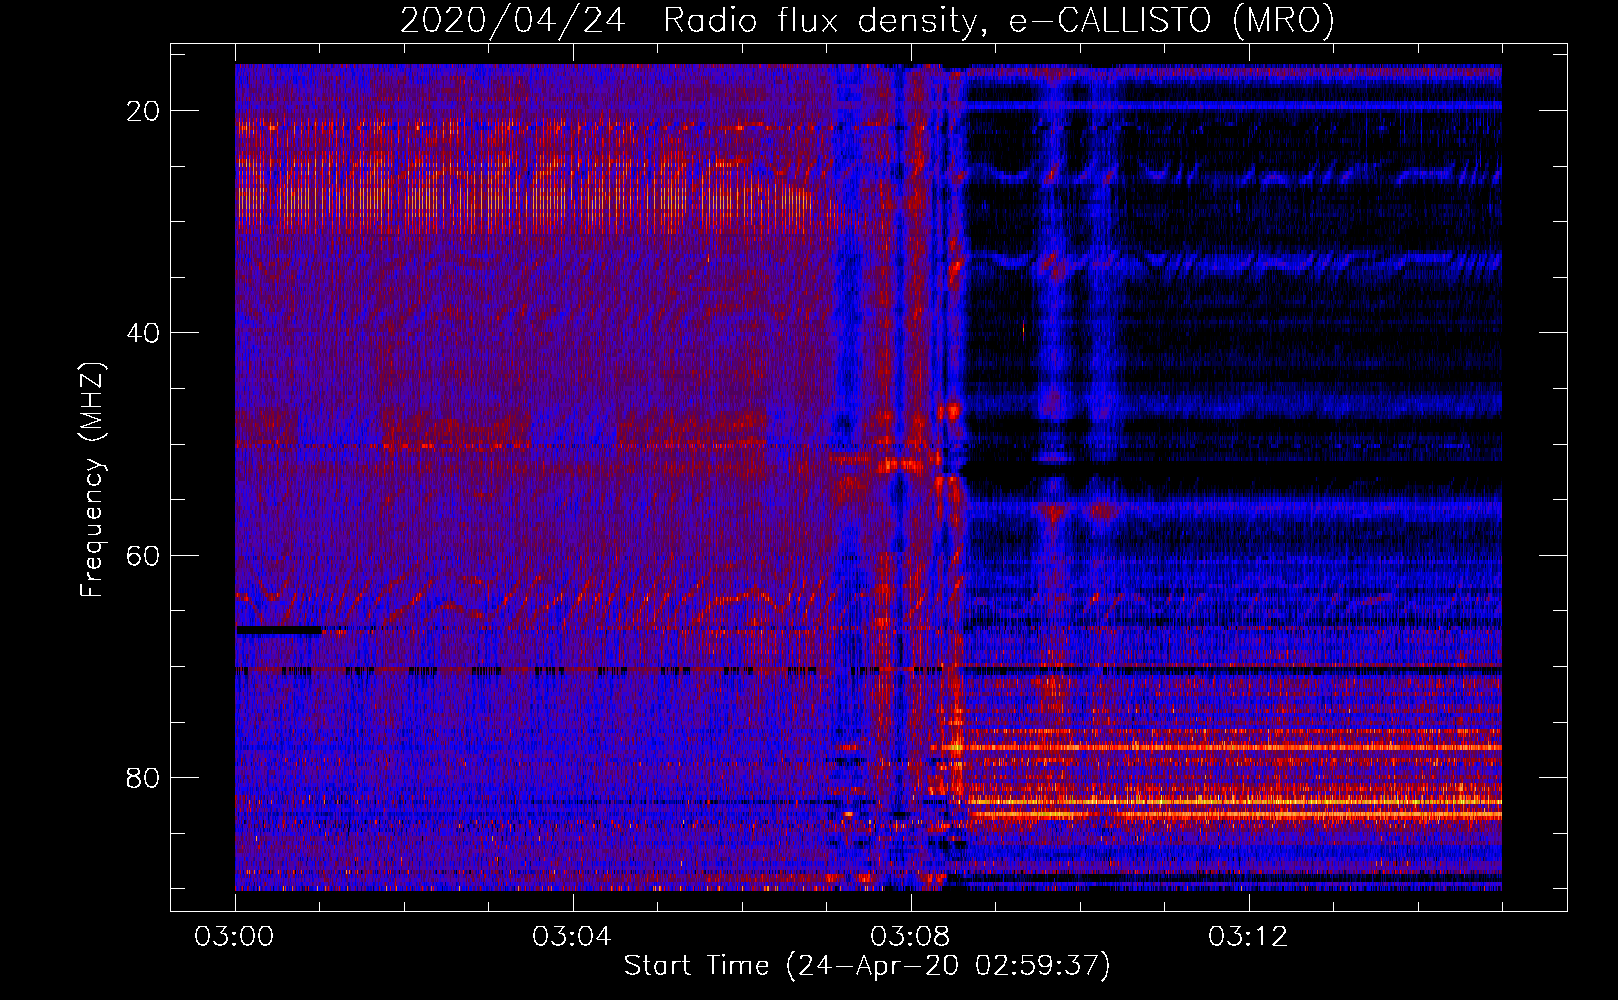Click the 40 MHz frequency tick label
Viewport: 1618px width, 1000px height.
tap(144, 333)
